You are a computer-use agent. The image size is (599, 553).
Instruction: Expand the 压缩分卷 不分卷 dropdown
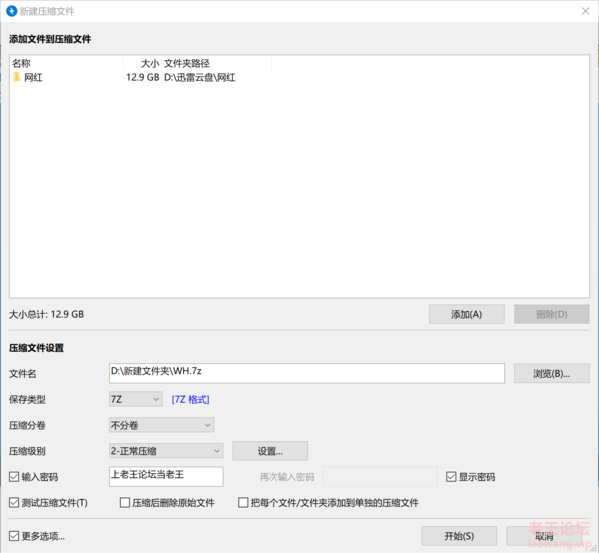click(162, 425)
